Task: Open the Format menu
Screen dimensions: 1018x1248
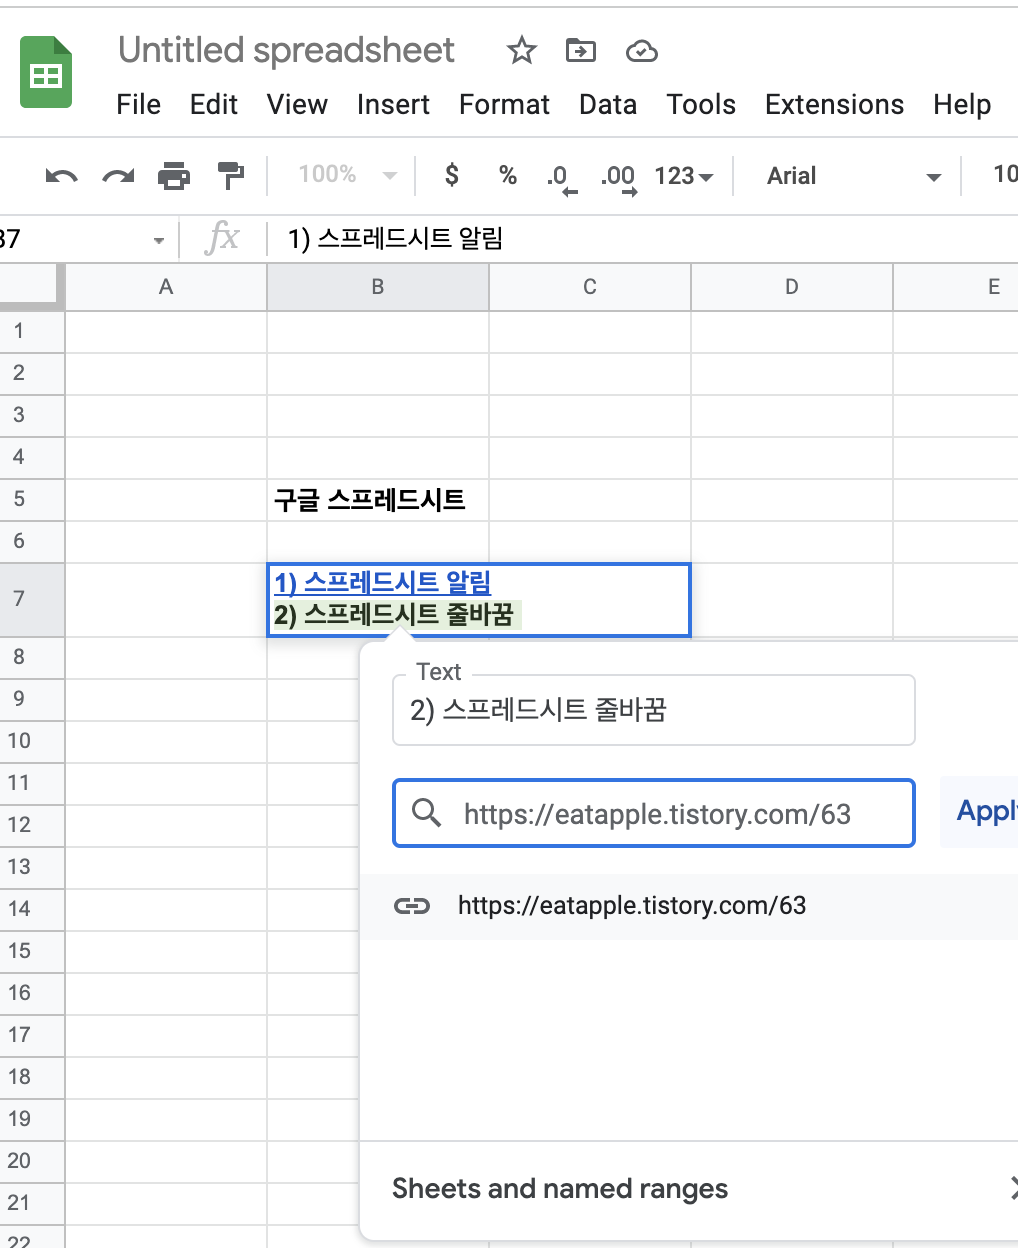Action: tap(504, 105)
